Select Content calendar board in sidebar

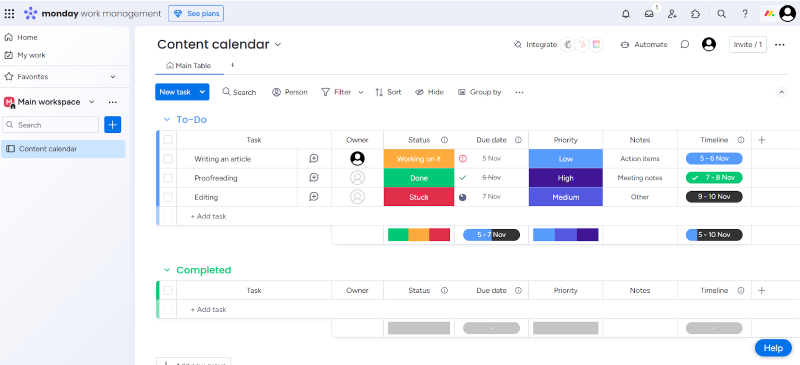pyautogui.click(x=63, y=149)
